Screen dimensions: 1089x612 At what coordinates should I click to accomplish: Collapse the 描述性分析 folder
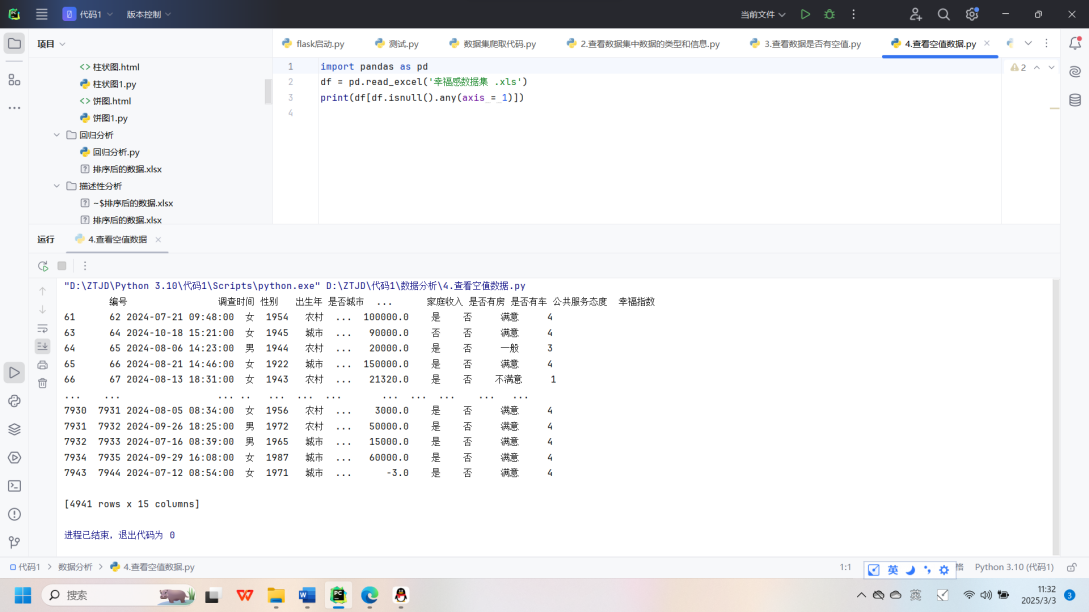tap(57, 186)
